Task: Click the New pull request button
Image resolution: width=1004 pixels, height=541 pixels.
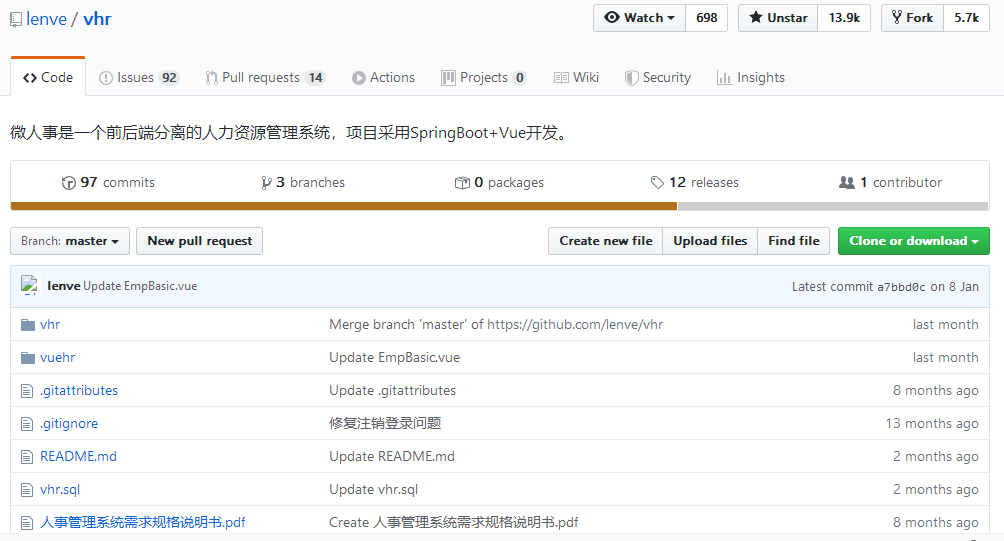Action: pos(200,241)
